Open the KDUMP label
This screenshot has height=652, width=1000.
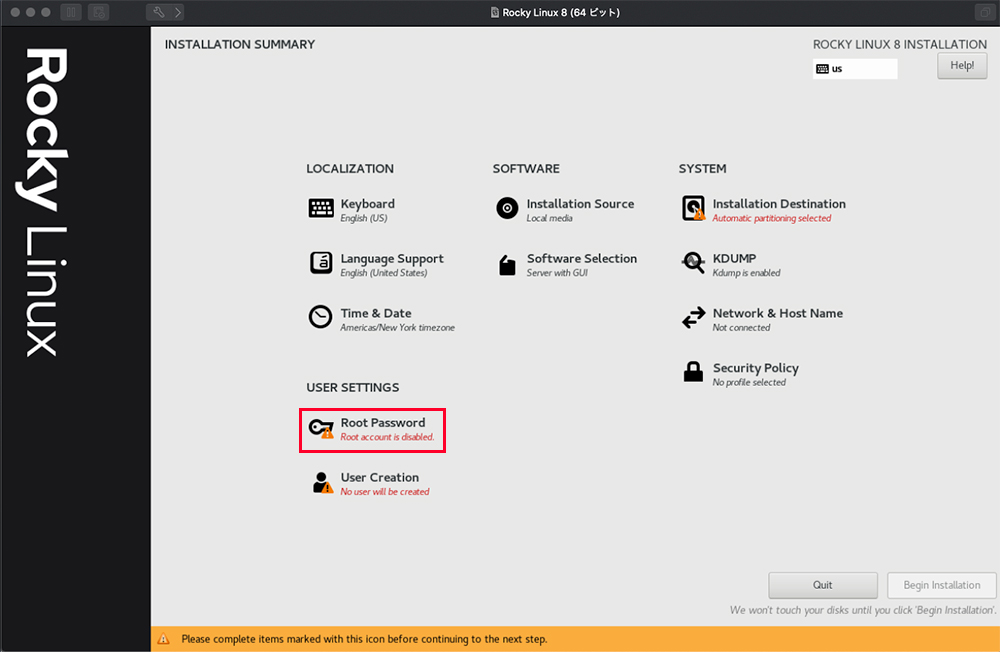734,258
